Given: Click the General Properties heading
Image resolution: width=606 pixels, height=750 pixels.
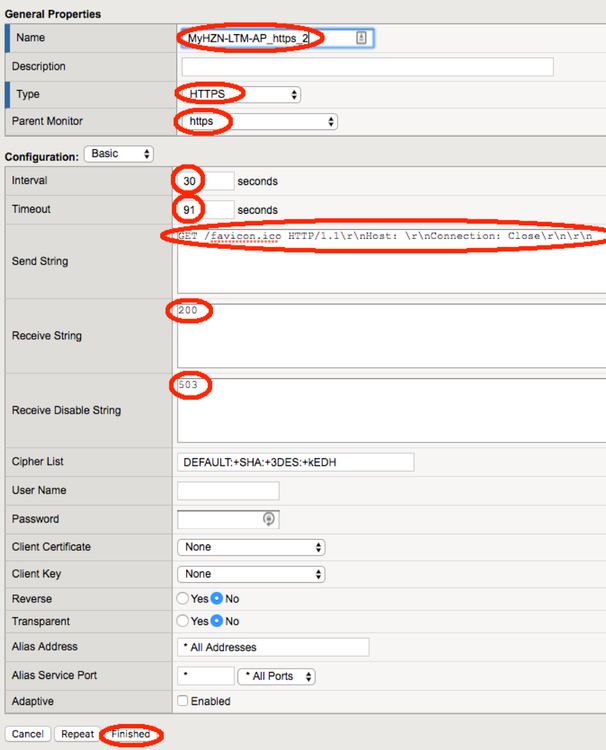Looking at the screenshot, I should pos(53,14).
